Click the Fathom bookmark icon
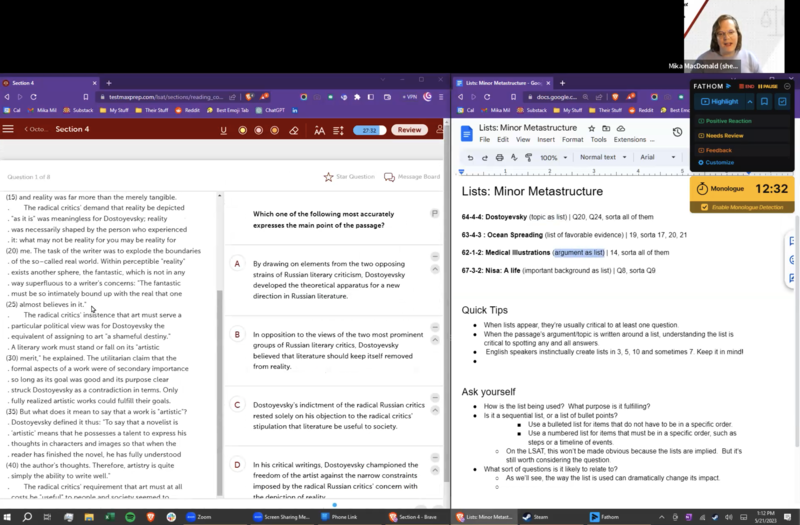800x525 pixels. coord(763,102)
